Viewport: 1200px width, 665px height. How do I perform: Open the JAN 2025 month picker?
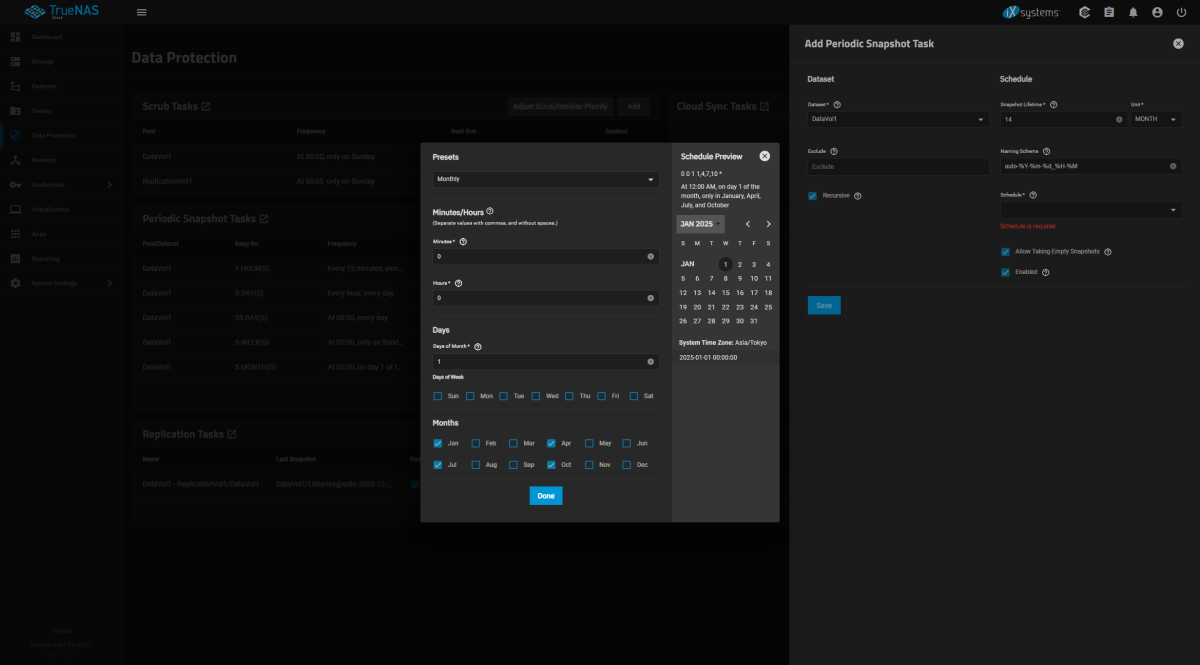coord(700,224)
